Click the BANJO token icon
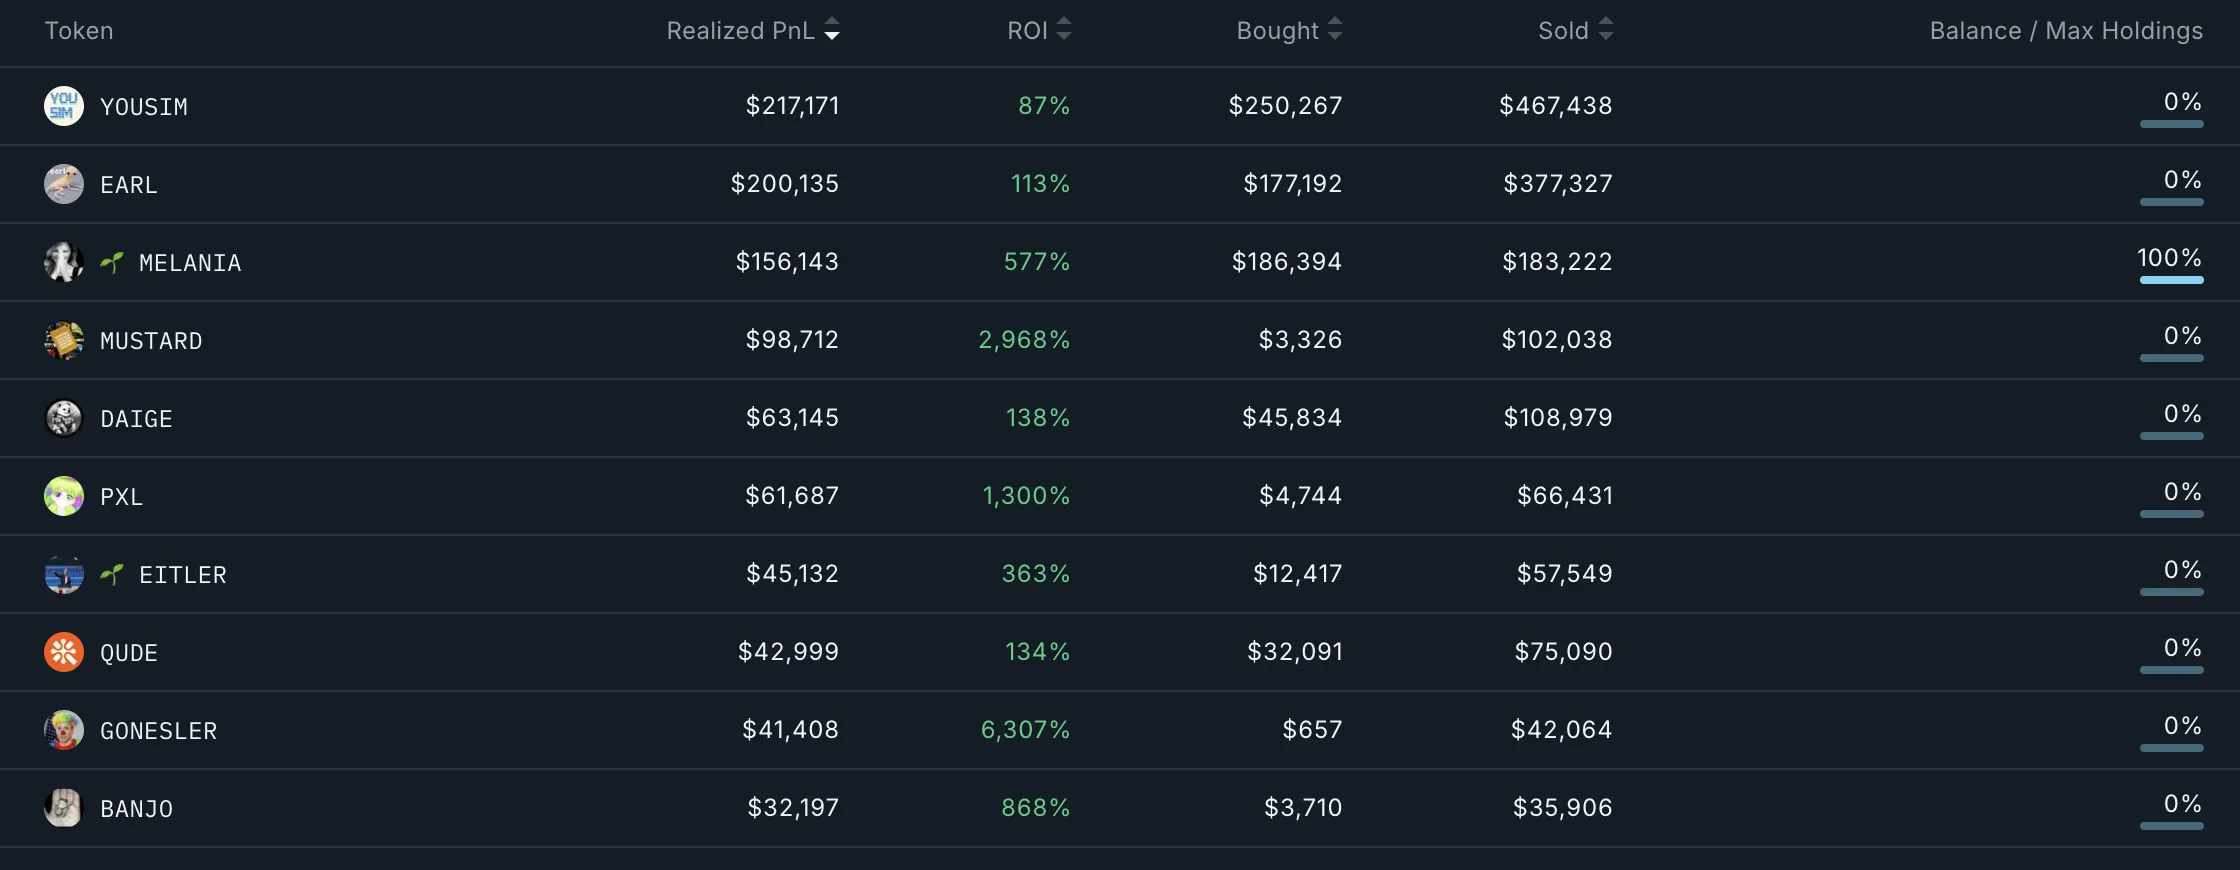This screenshot has height=870, width=2240. (64, 808)
